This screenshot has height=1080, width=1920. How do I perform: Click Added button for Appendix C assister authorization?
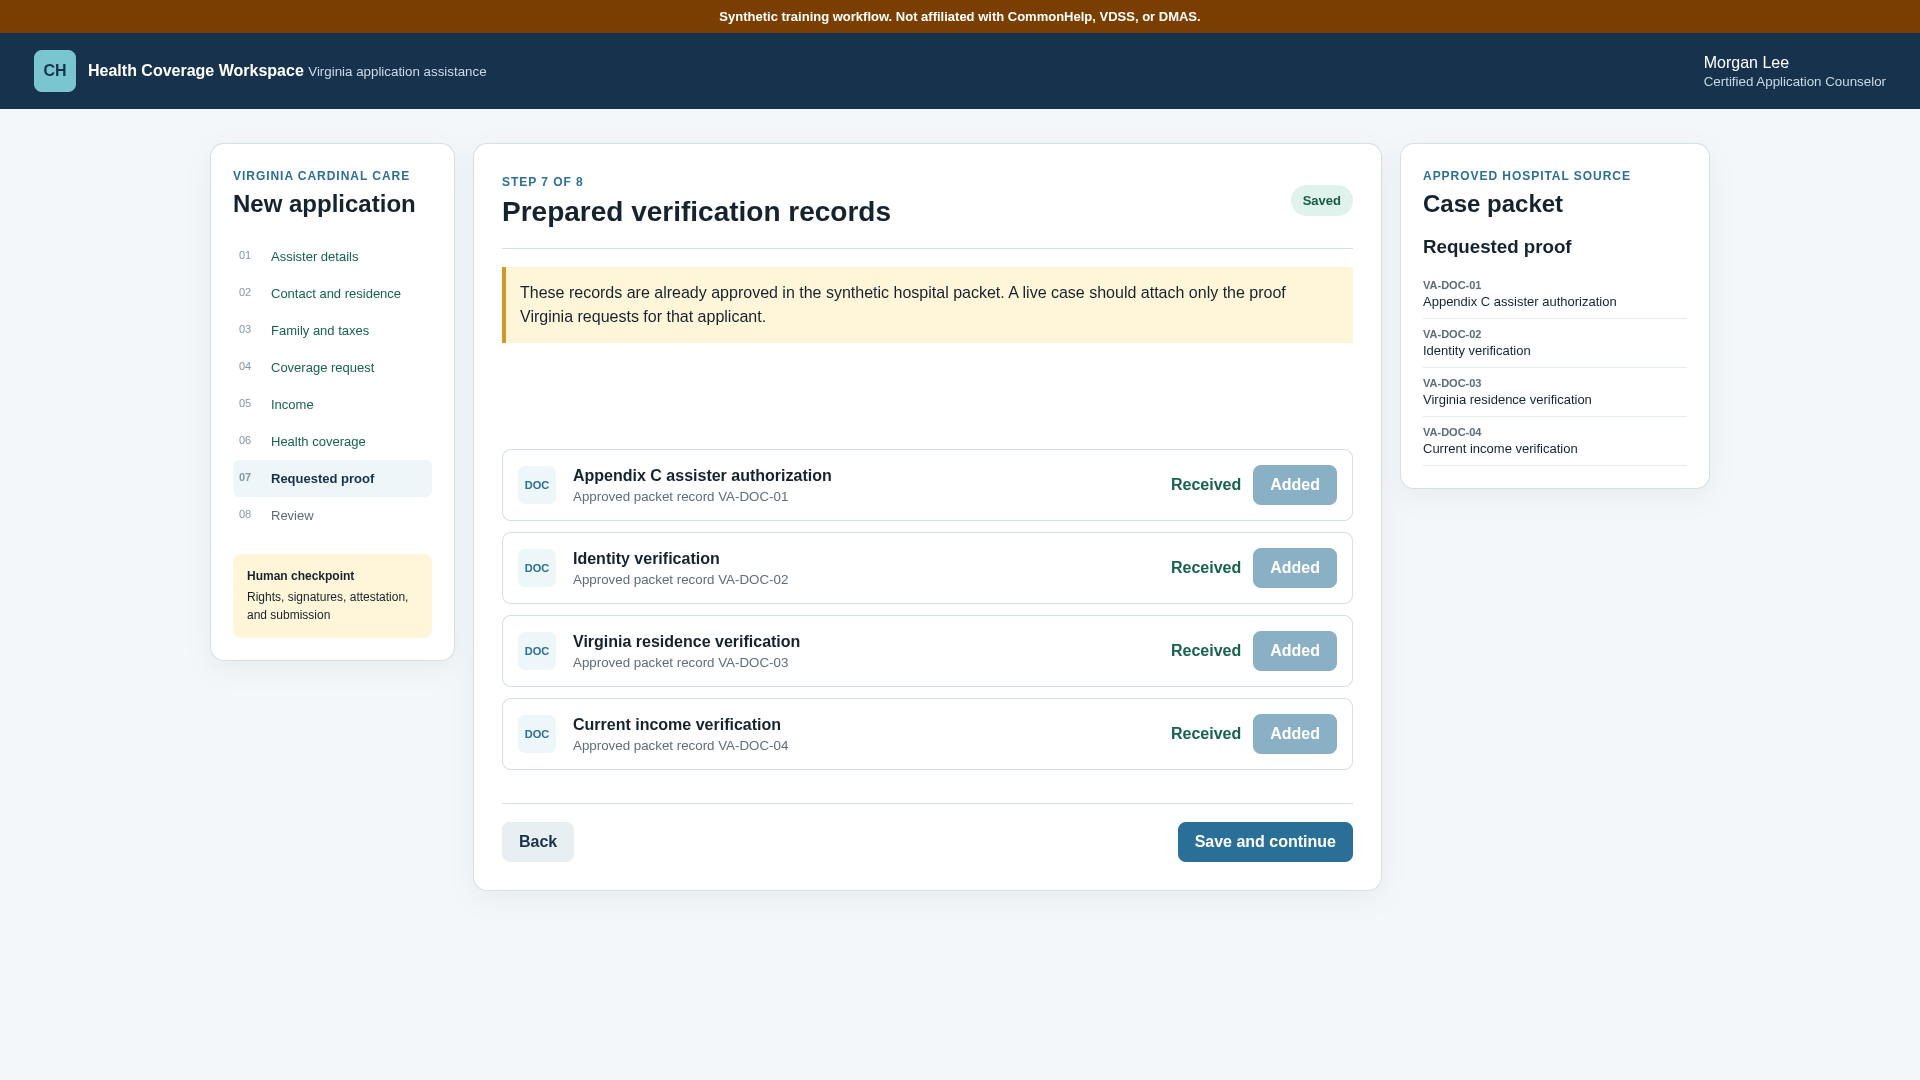[1294, 485]
